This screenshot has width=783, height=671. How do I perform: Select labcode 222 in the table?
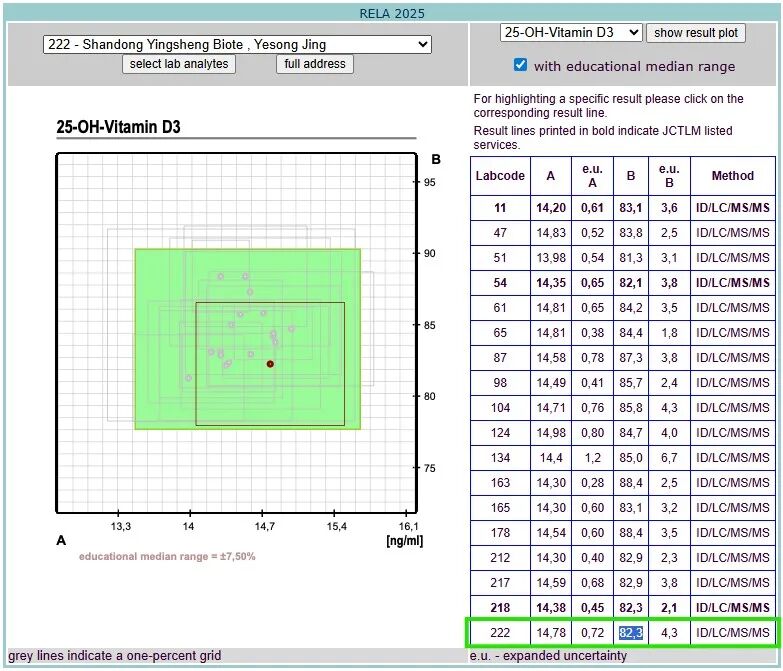(x=500, y=632)
